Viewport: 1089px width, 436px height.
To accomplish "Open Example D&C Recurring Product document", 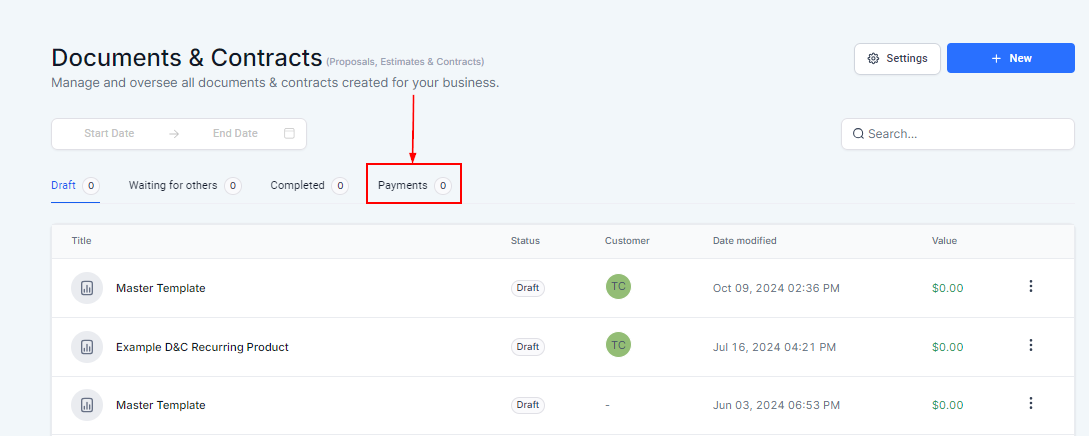I will click(202, 346).
